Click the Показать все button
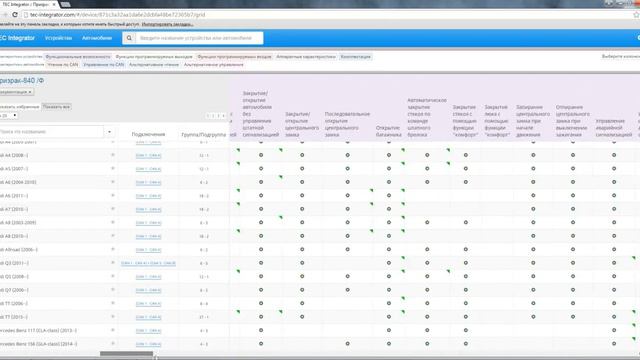Screen dimensions: 640x360 click(56, 107)
